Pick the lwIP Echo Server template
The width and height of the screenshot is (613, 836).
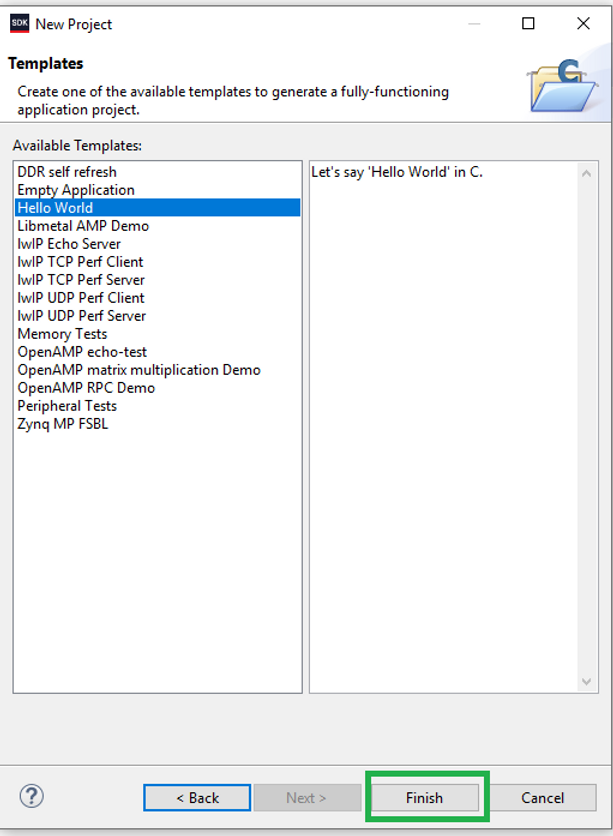(x=69, y=244)
